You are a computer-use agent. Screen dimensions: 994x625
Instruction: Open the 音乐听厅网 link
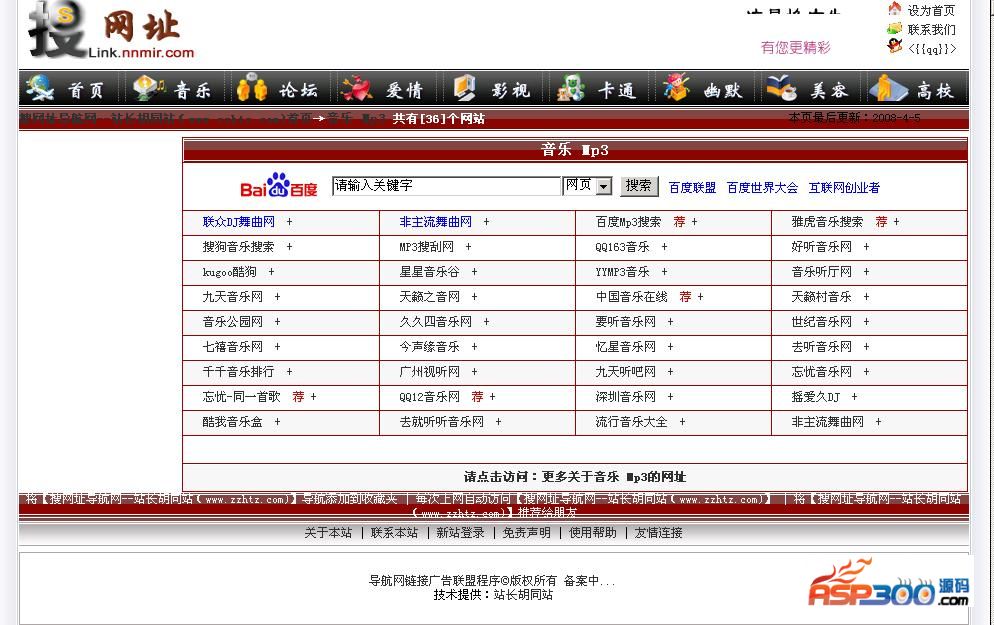pyautogui.click(x=822, y=272)
